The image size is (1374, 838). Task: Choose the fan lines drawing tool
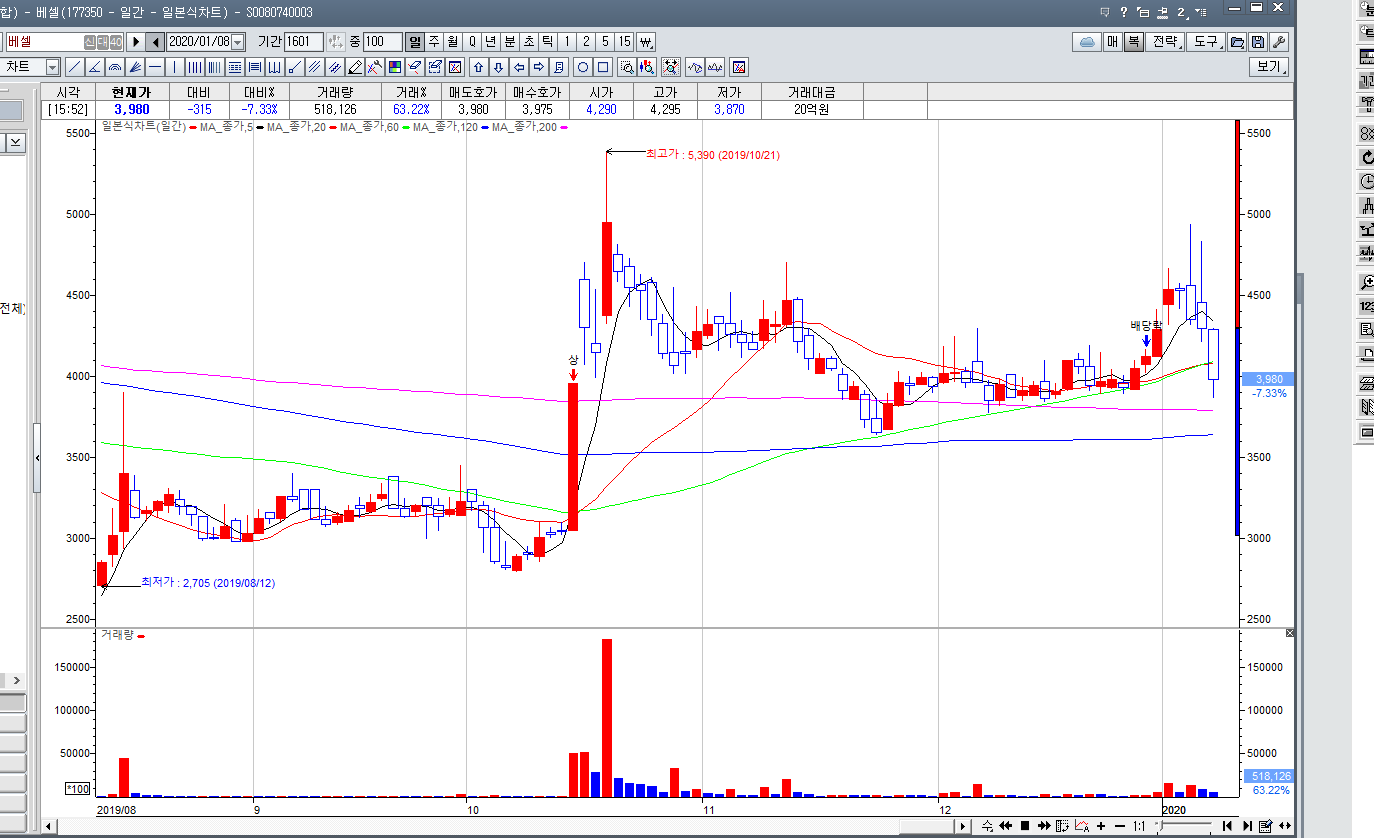click(135, 67)
